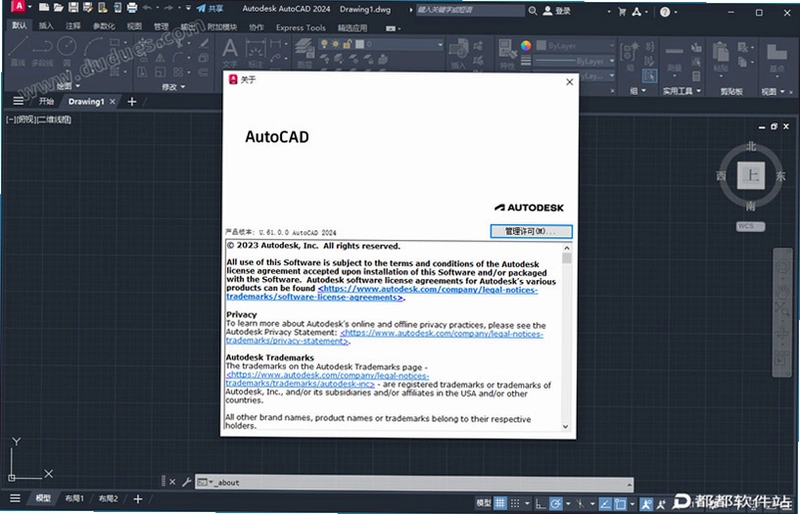Switch to the Parametric ribbon tab
The image size is (800, 514).
coord(104,26)
